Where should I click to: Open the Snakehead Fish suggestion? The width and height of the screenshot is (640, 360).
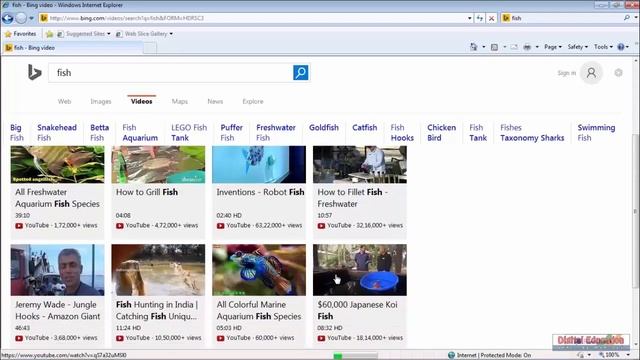pos(57,133)
